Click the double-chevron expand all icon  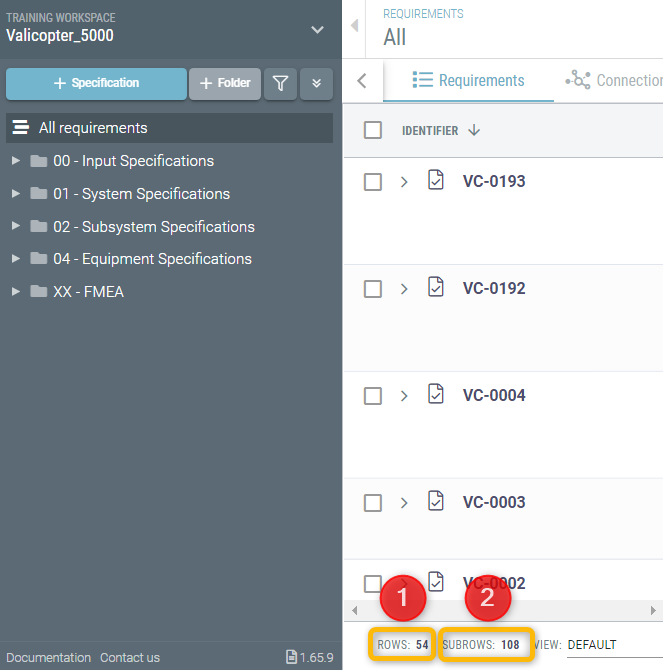point(316,83)
